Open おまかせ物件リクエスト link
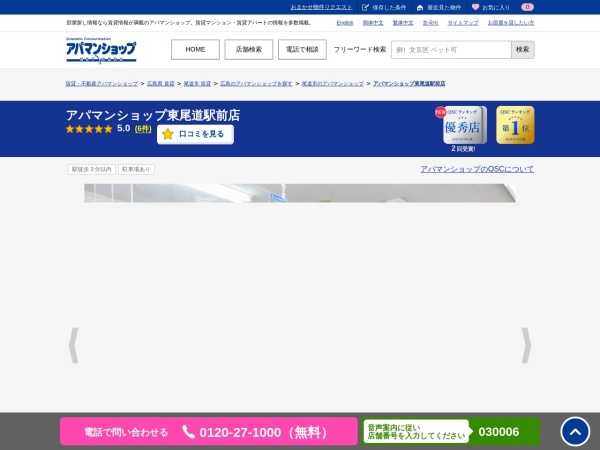 [x=321, y=7]
